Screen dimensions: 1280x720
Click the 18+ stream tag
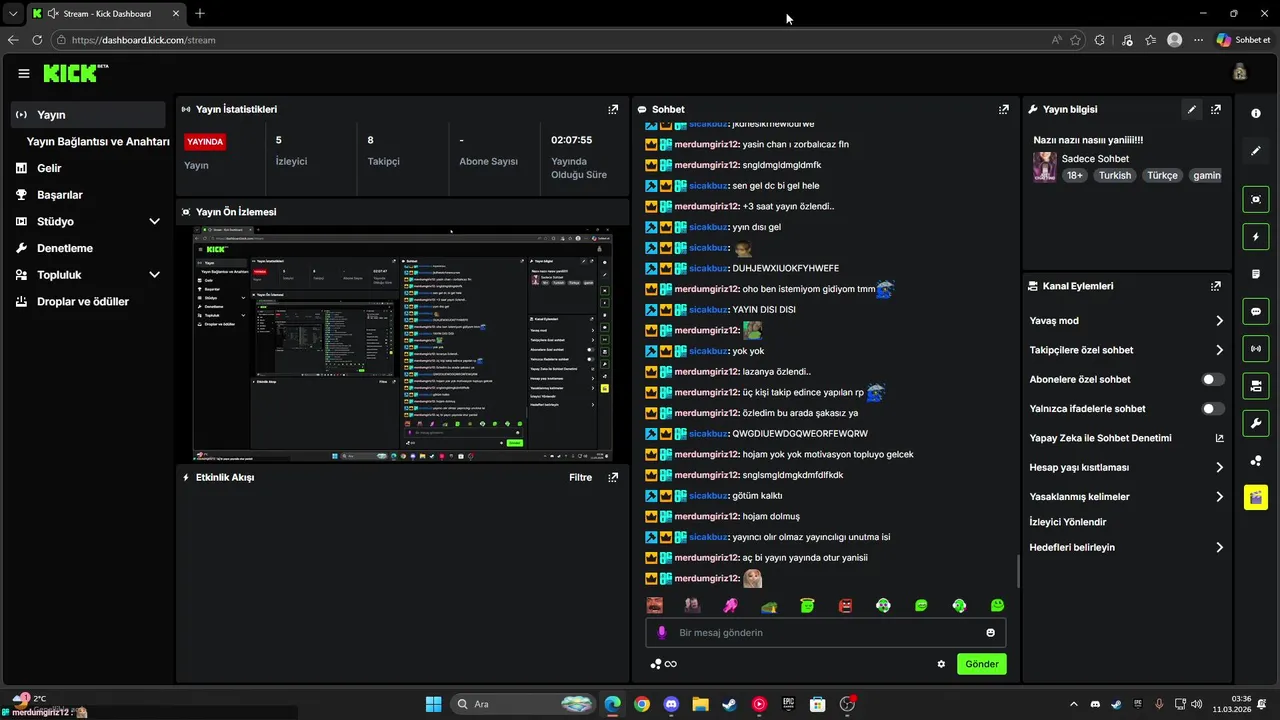pos(1075,175)
